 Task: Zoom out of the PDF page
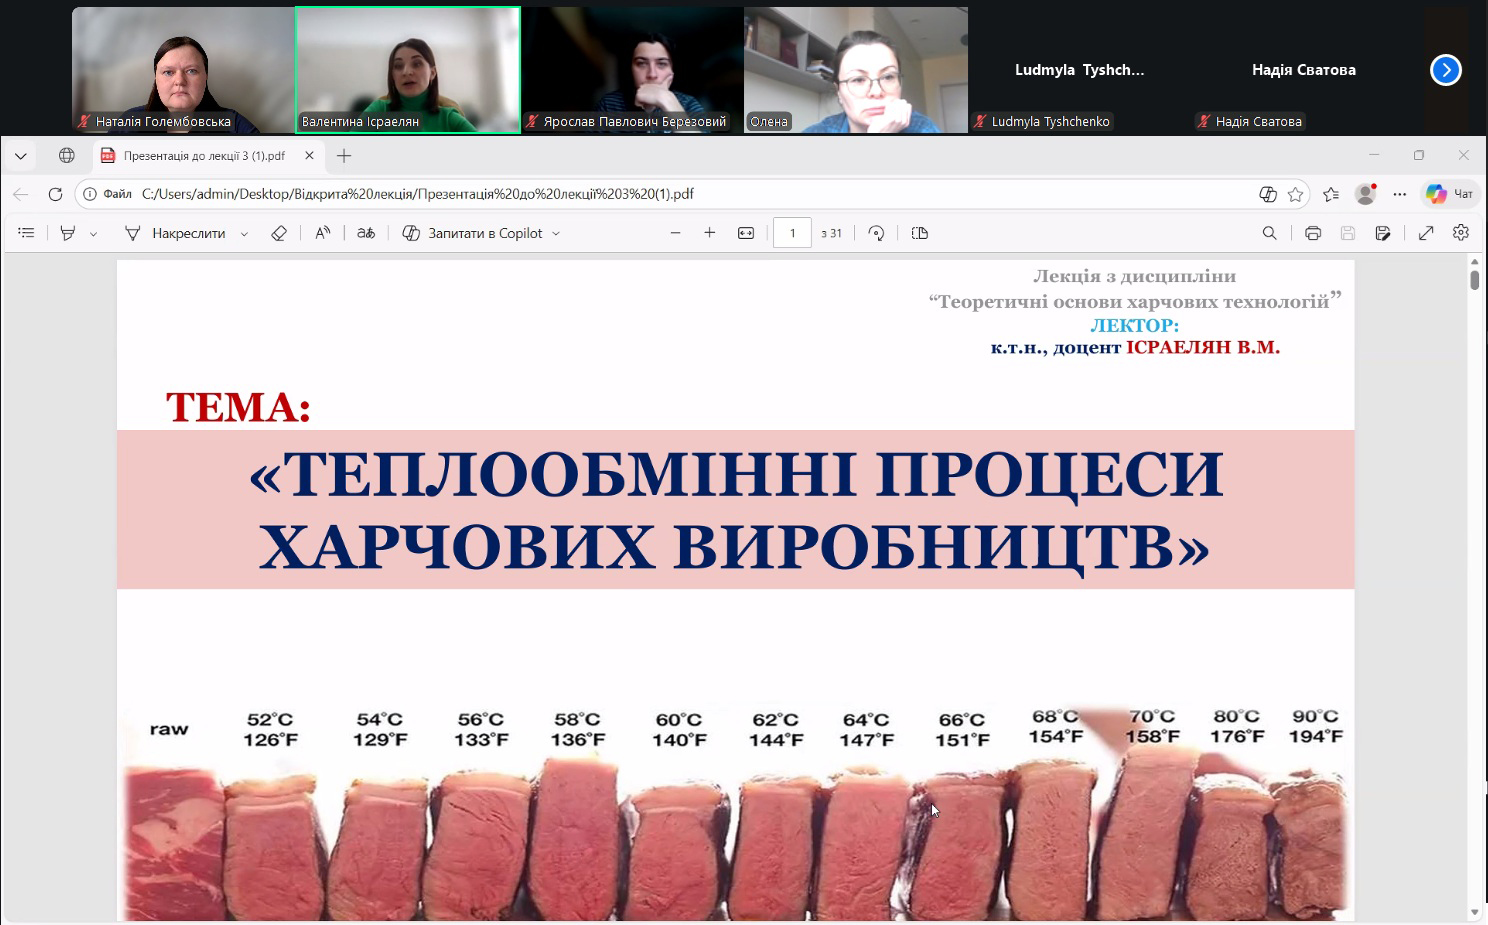676,233
